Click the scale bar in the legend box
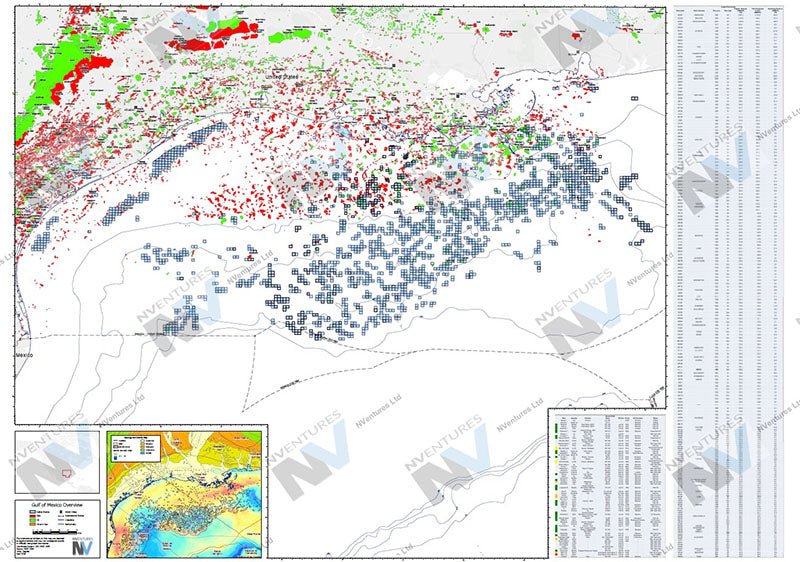The image size is (800, 562). pyautogui.click(x=55, y=532)
